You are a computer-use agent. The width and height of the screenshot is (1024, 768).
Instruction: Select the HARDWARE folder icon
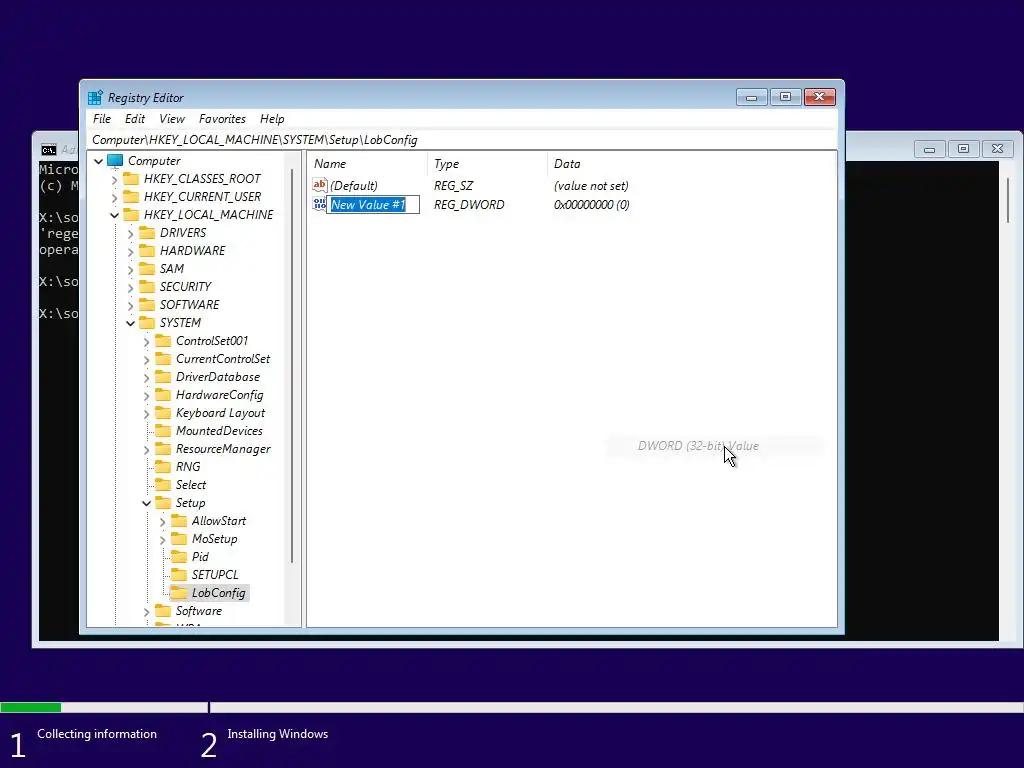(x=147, y=250)
